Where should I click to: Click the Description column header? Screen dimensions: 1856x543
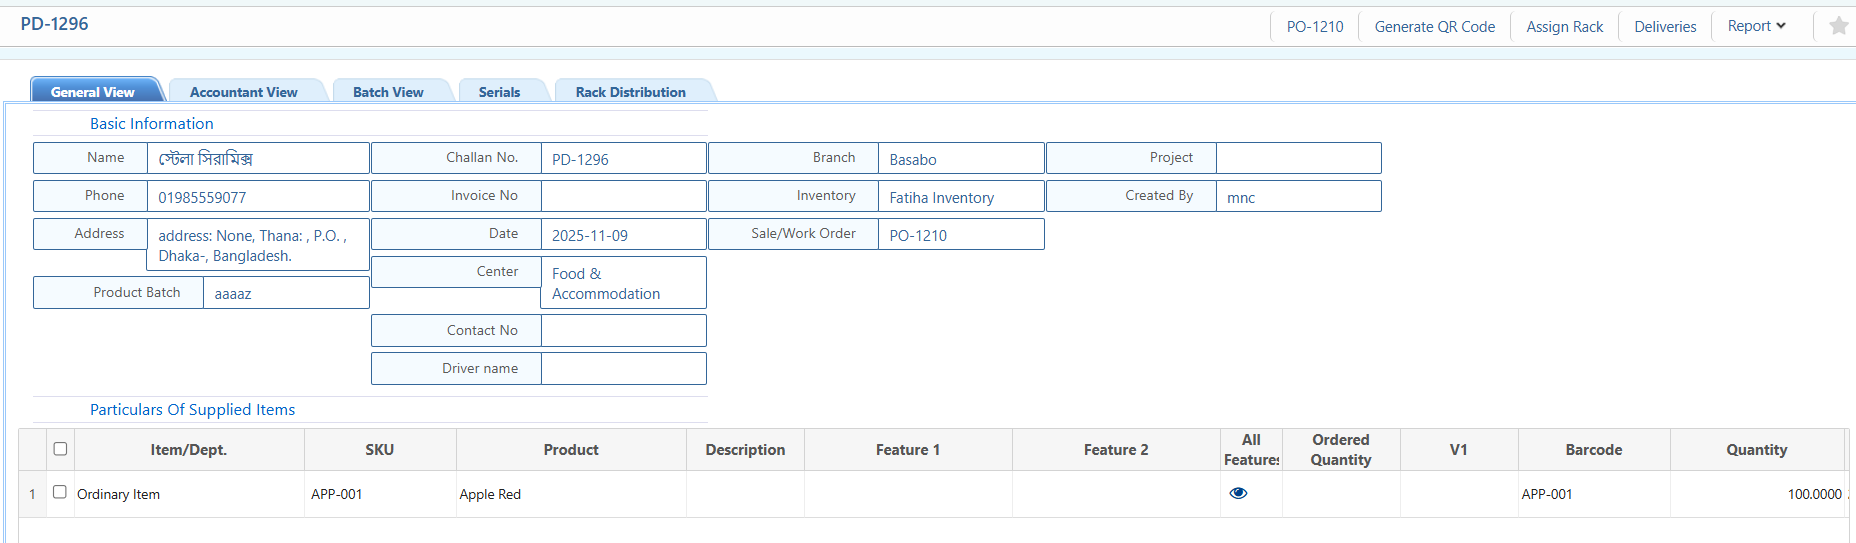[x=745, y=450]
